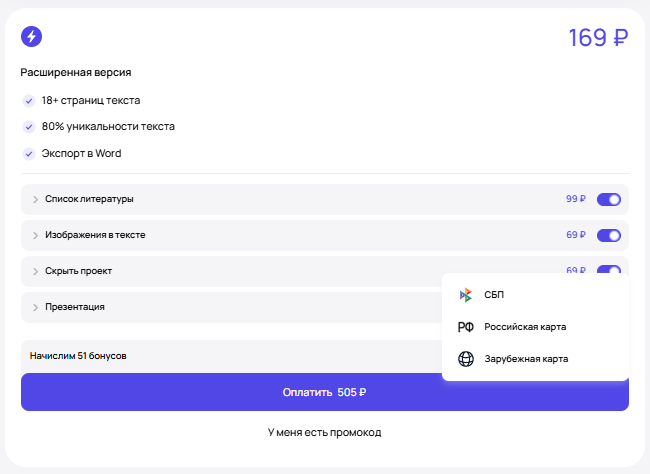Screen dimensions: 650x474
Task: Expand the Изображения в тексте chevron
Action: coord(35,235)
